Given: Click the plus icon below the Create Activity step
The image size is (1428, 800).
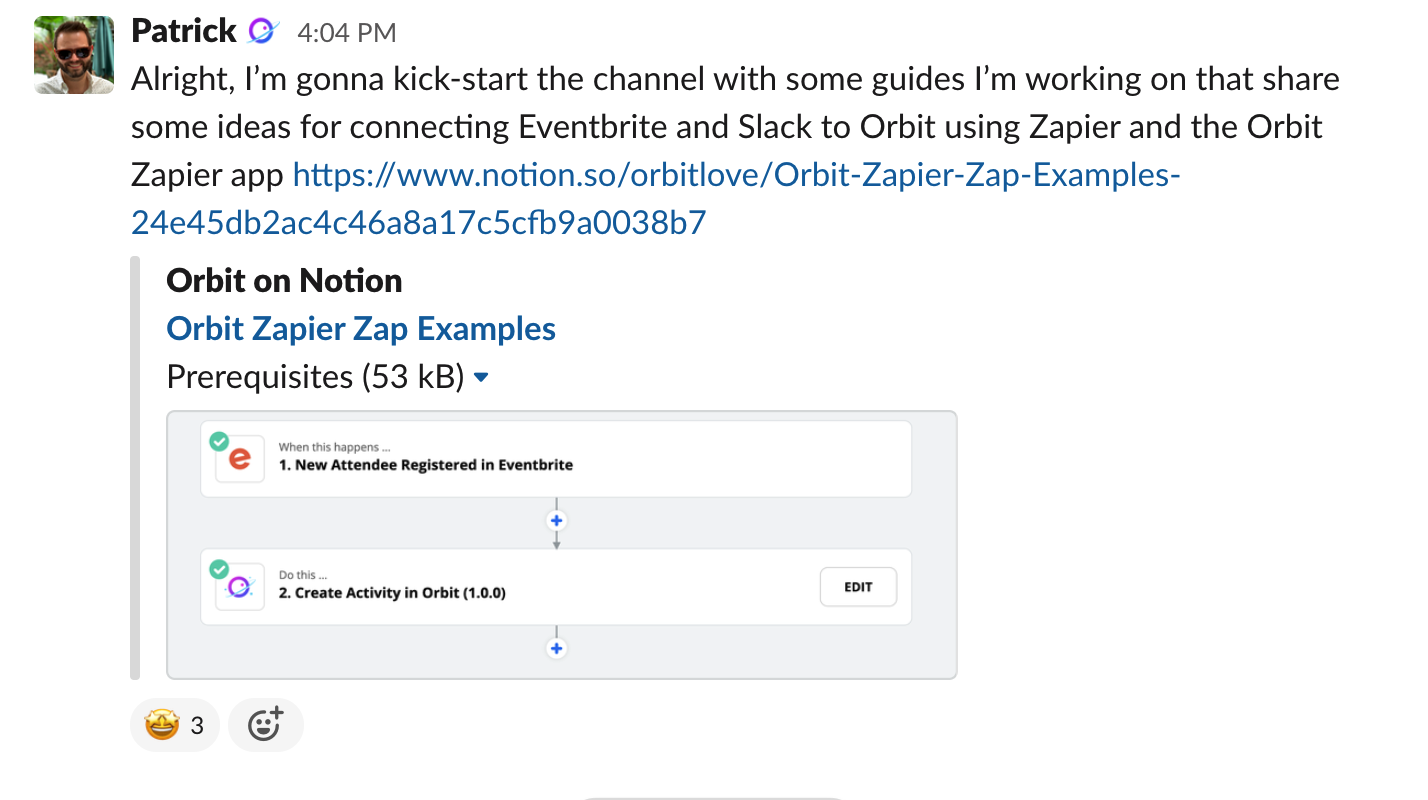Looking at the screenshot, I should click(x=556, y=648).
